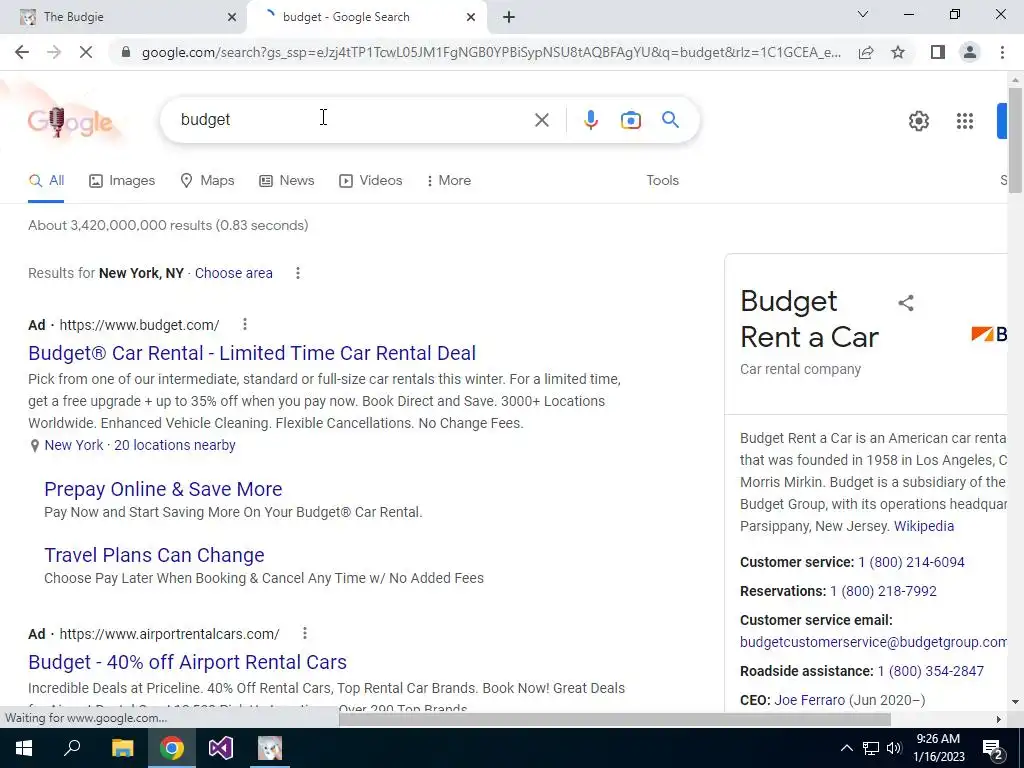The height and width of the screenshot is (768, 1024).
Task: Open Prepay Online & Save More link
Action: 163,488
